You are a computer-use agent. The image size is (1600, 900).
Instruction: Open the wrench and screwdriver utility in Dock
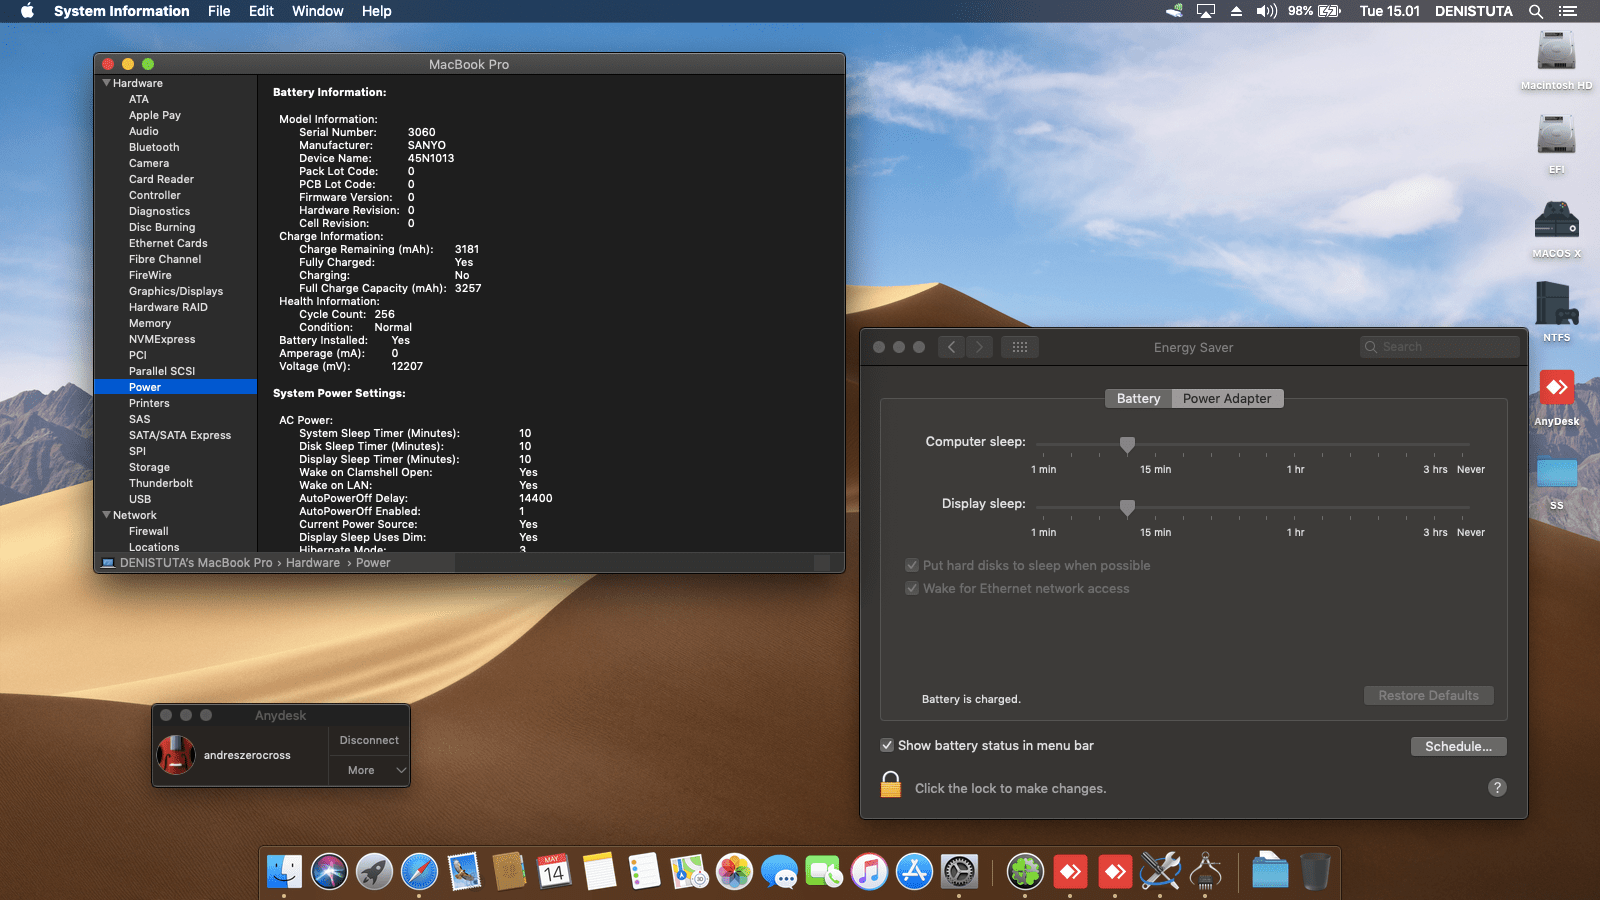pyautogui.click(x=1160, y=872)
